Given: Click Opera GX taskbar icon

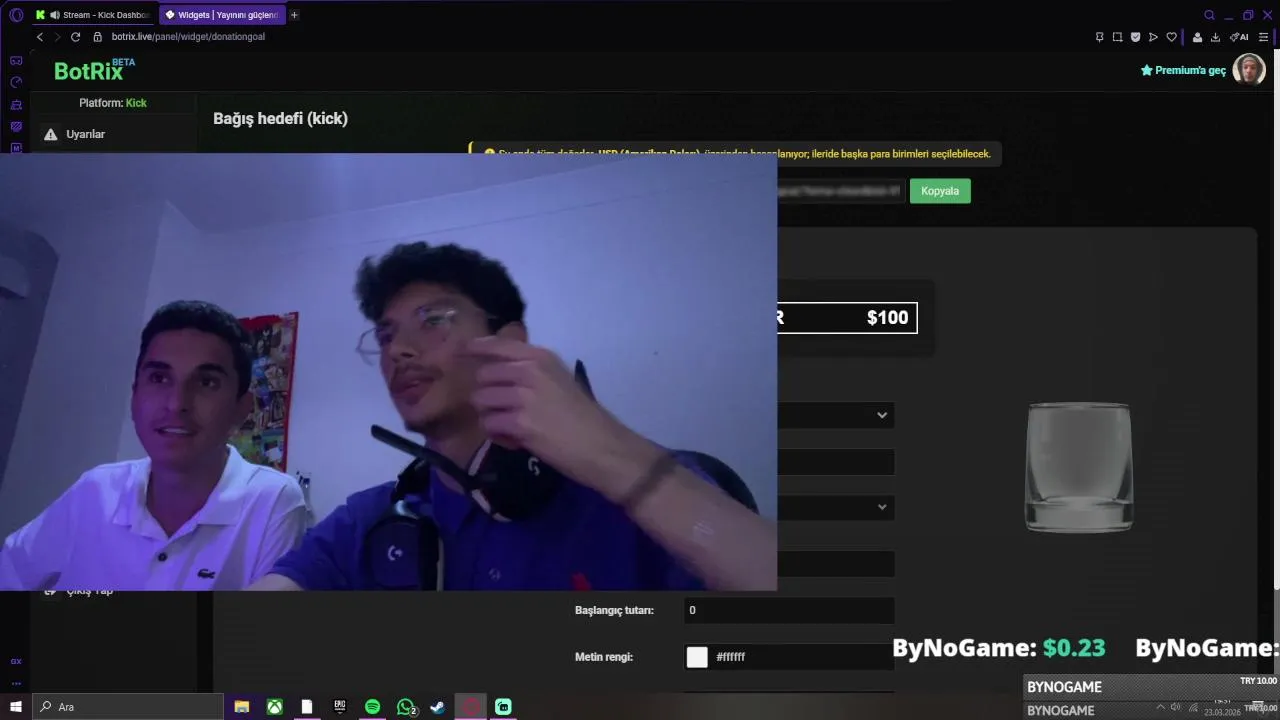Looking at the screenshot, I should click(471, 707).
